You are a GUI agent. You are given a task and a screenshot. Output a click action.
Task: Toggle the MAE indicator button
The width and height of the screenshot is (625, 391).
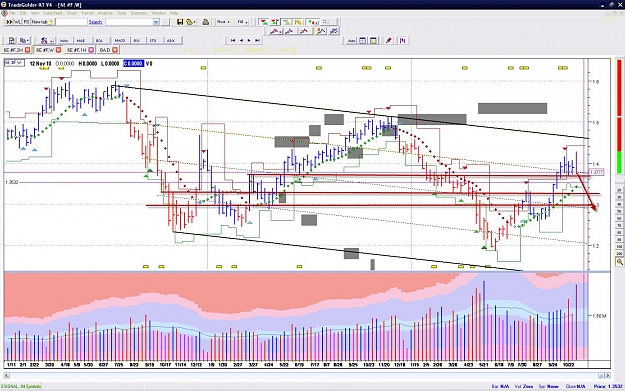pyautogui.click(x=81, y=41)
